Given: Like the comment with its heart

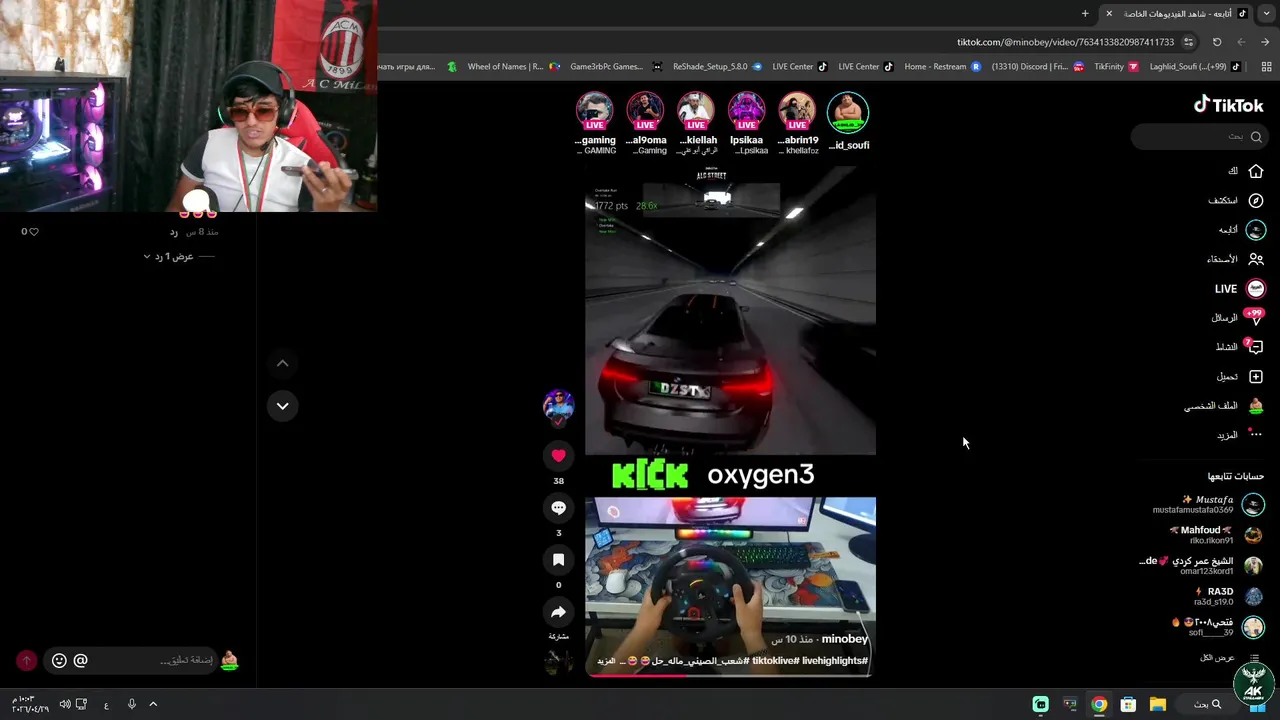Looking at the screenshot, I should point(33,232).
